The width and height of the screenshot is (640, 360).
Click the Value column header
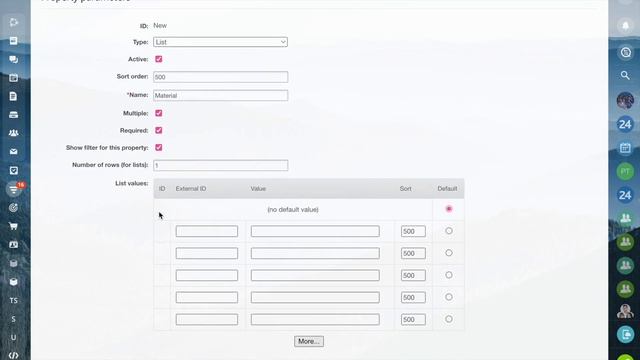point(258,189)
